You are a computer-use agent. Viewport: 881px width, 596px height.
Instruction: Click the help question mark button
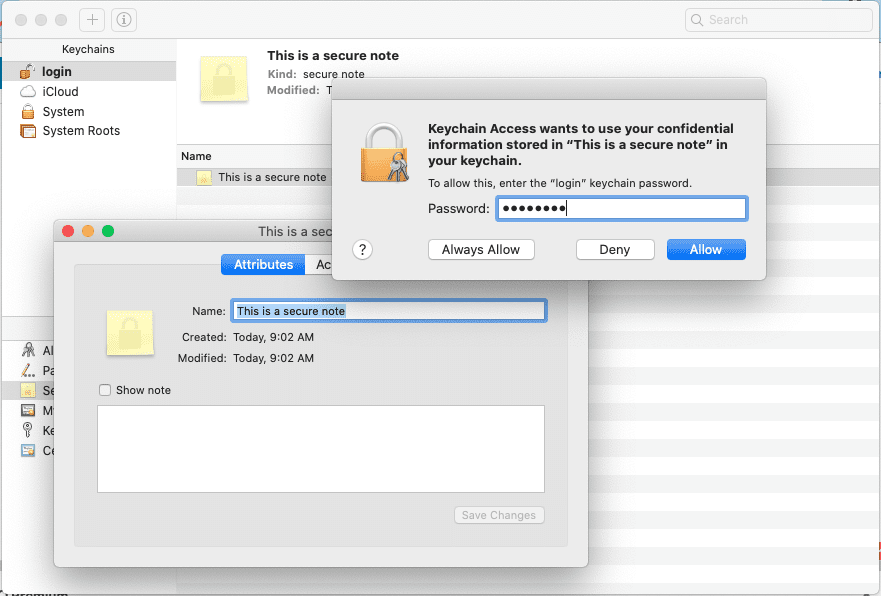(x=363, y=250)
